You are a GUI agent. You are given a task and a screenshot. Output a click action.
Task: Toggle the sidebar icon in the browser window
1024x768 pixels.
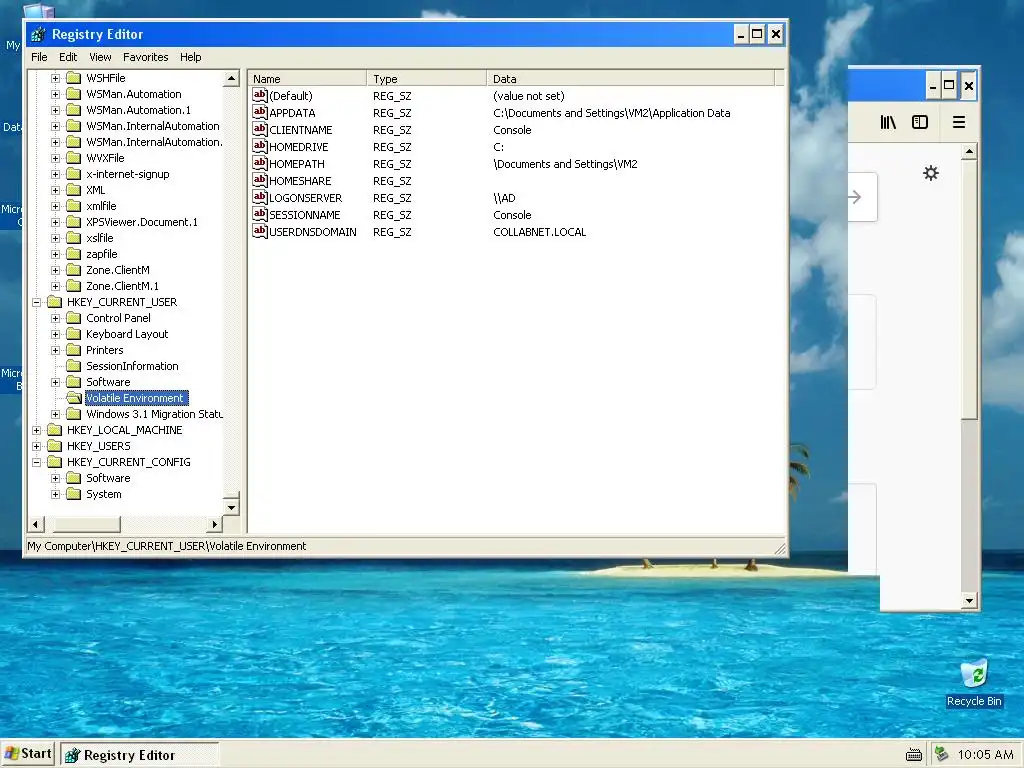point(920,122)
